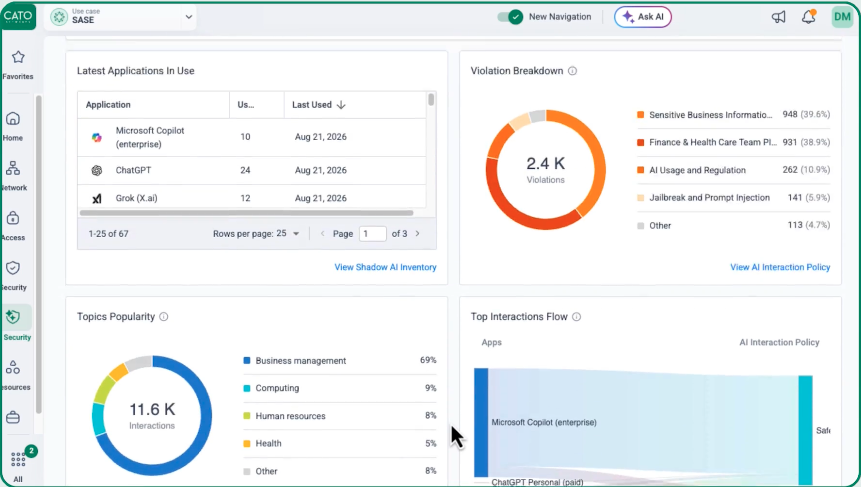Image resolution: width=861 pixels, height=487 pixels.
Task: Open the Security shield with checkmark icon
Action: [13, 268]
